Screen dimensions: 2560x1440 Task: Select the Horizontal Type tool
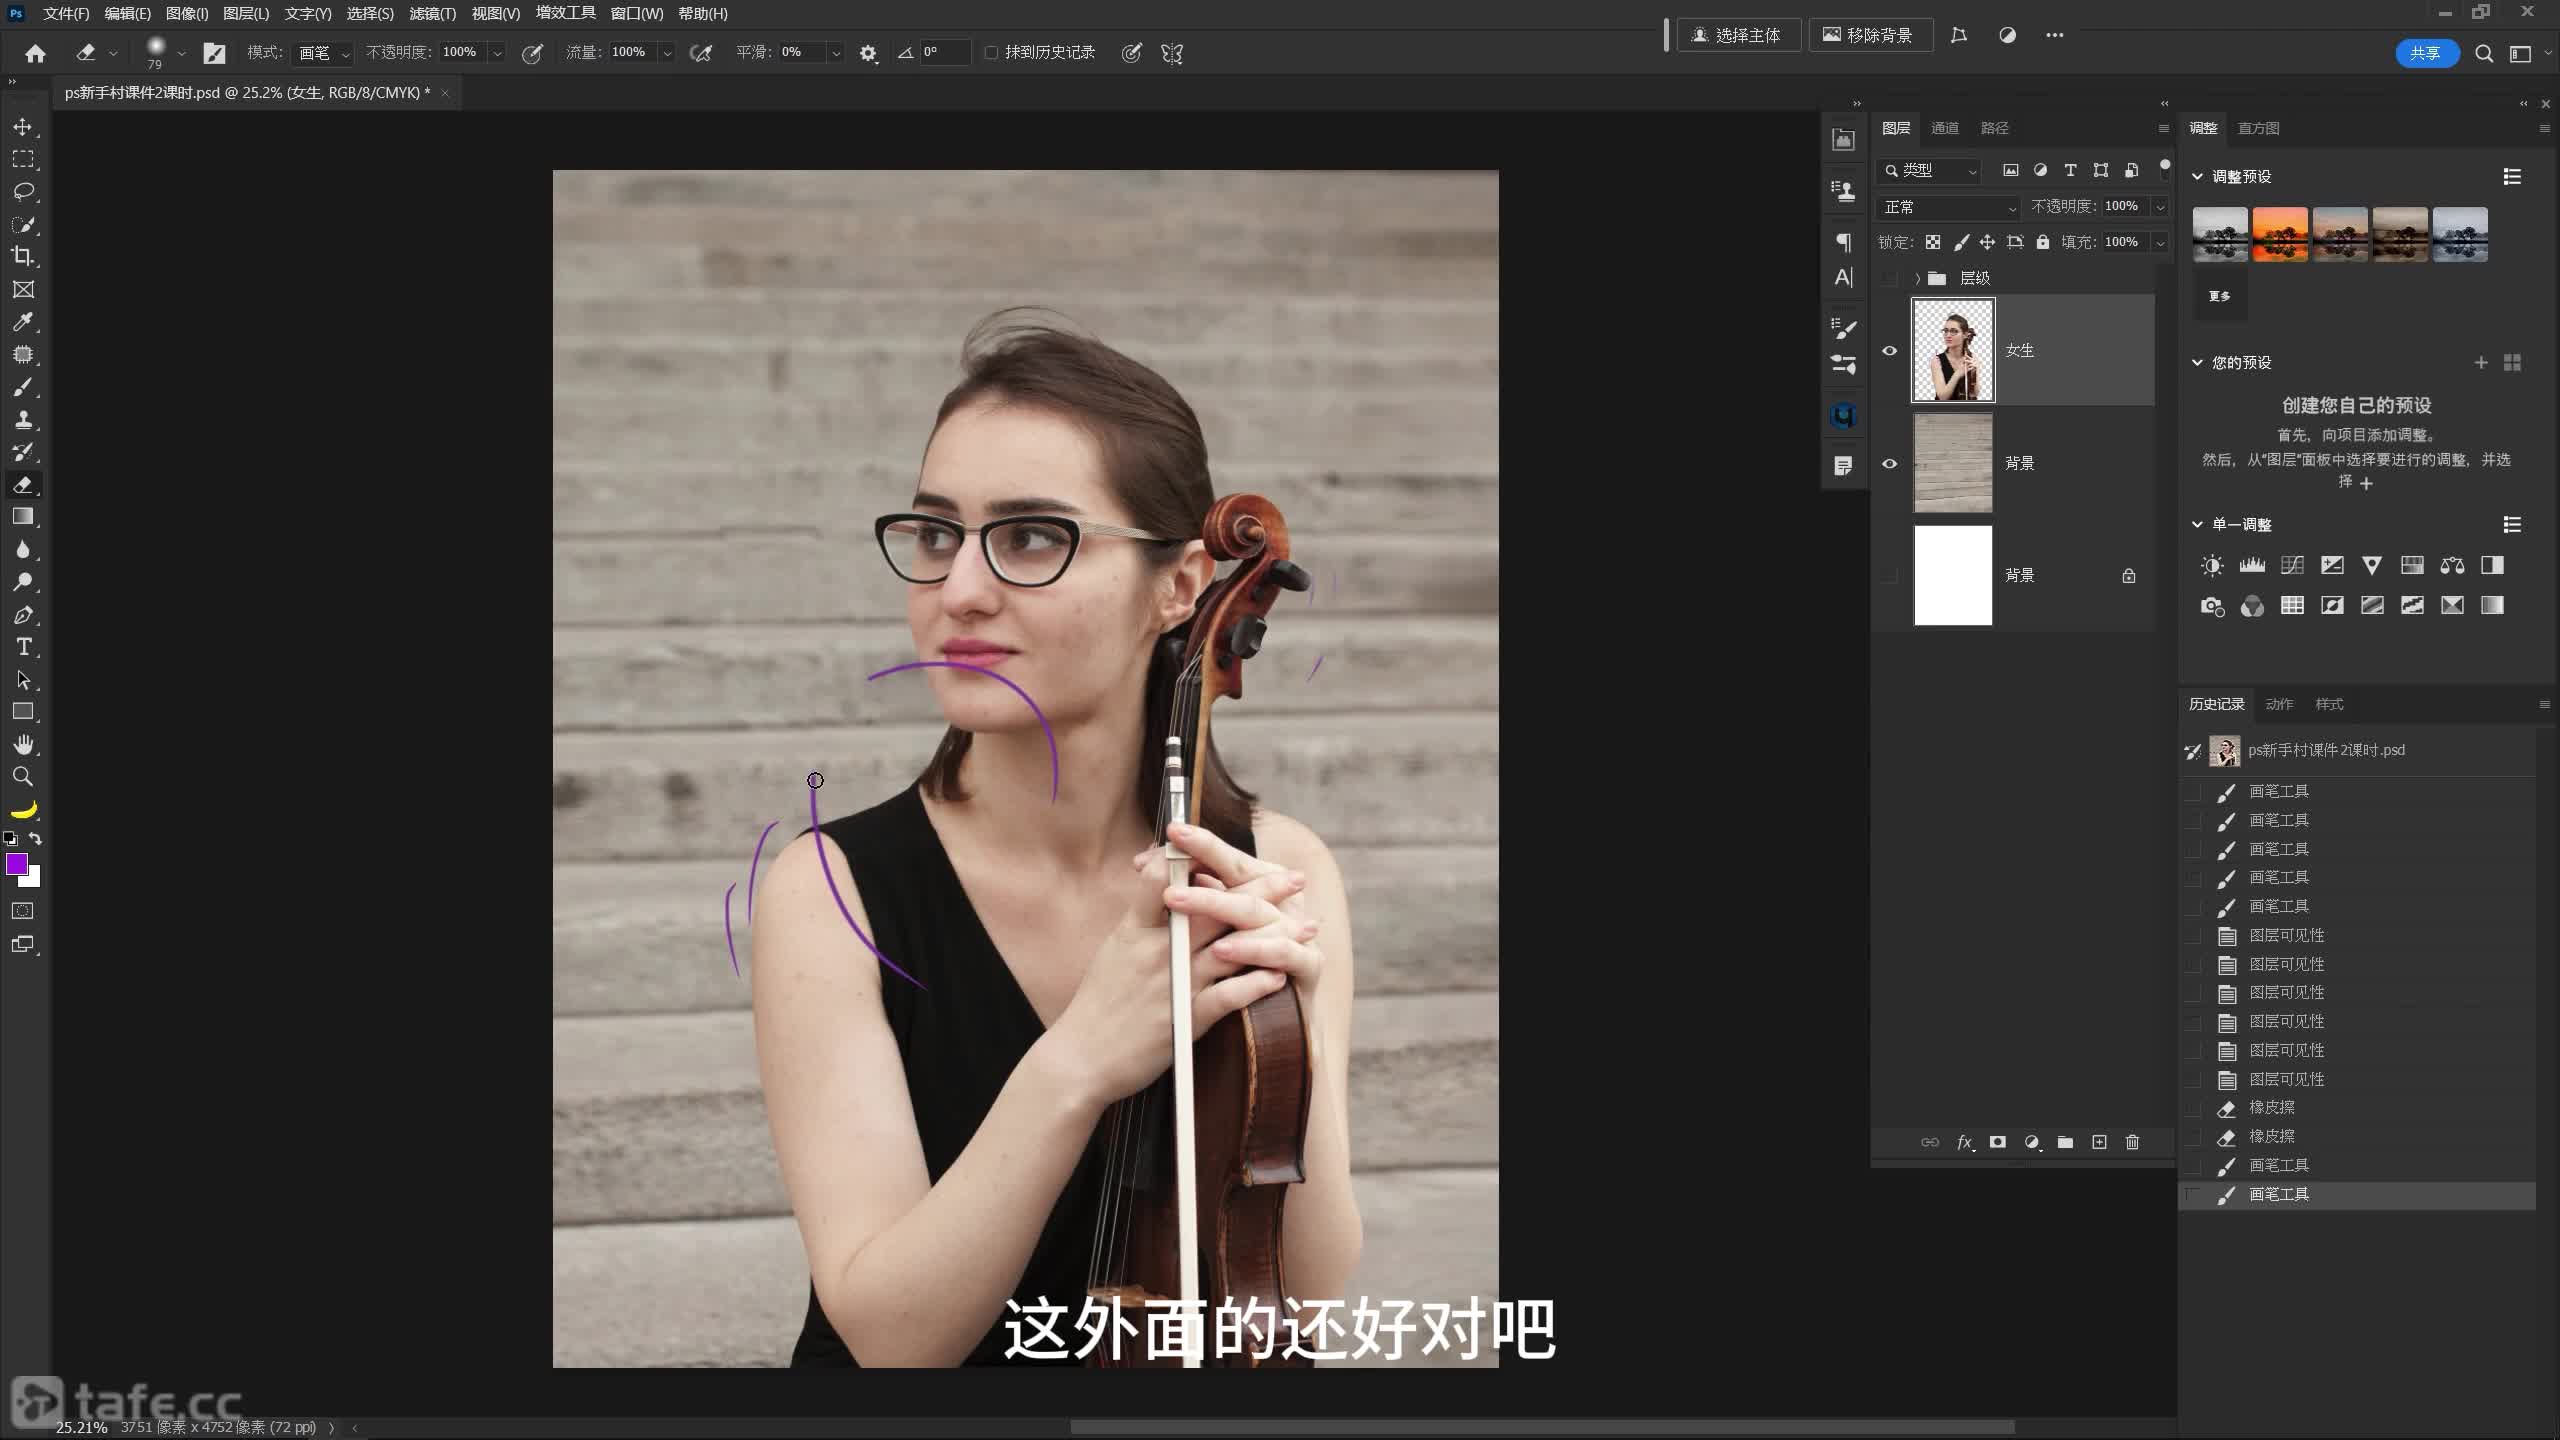pyautogui.click(x=23, y=647)
